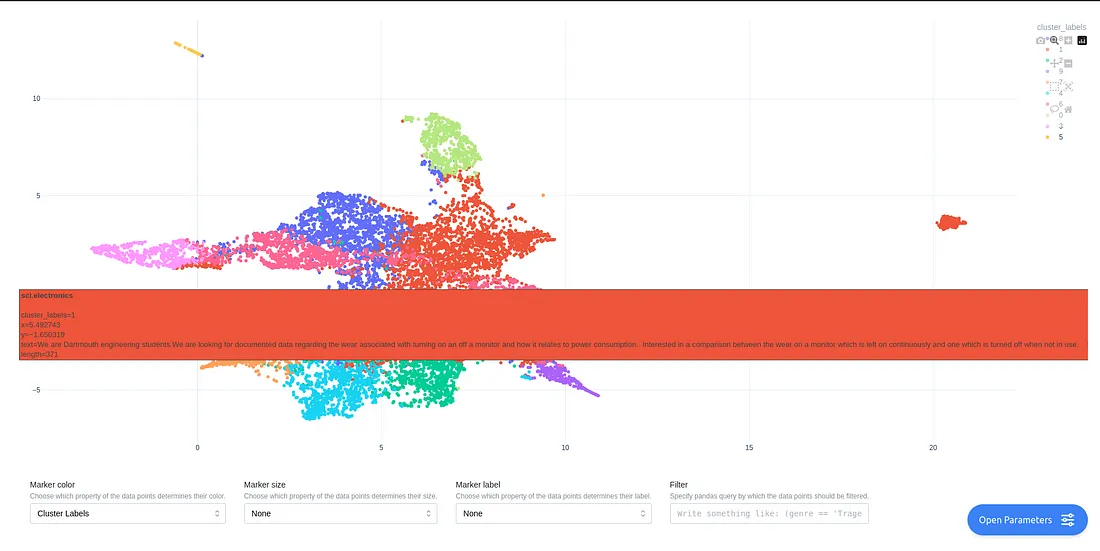Click the x-axis tick label 20
Viewport: 1100px width, 551px height.
point(933,448)
